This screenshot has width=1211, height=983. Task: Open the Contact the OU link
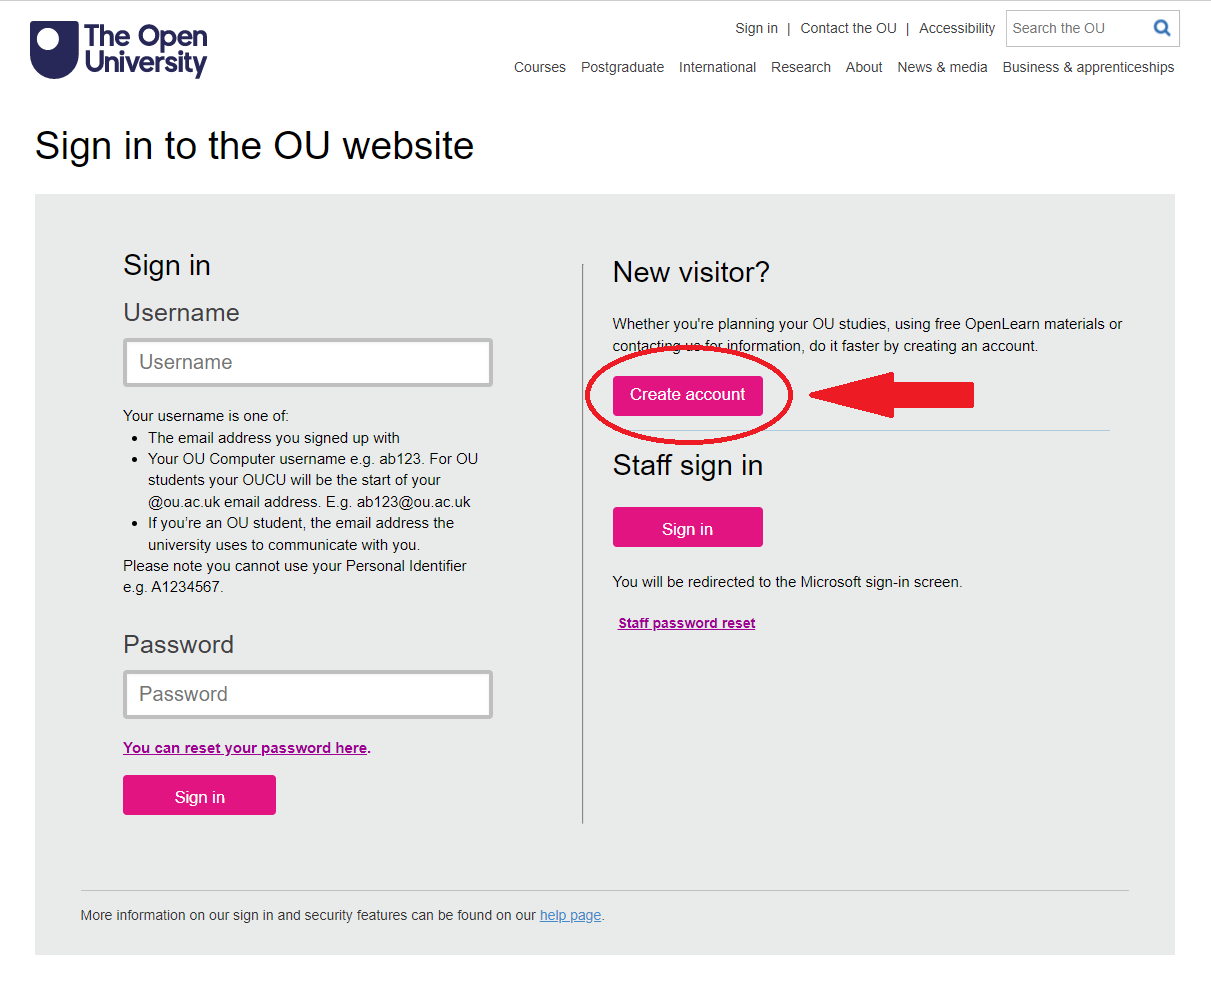[x=848, y=28]
